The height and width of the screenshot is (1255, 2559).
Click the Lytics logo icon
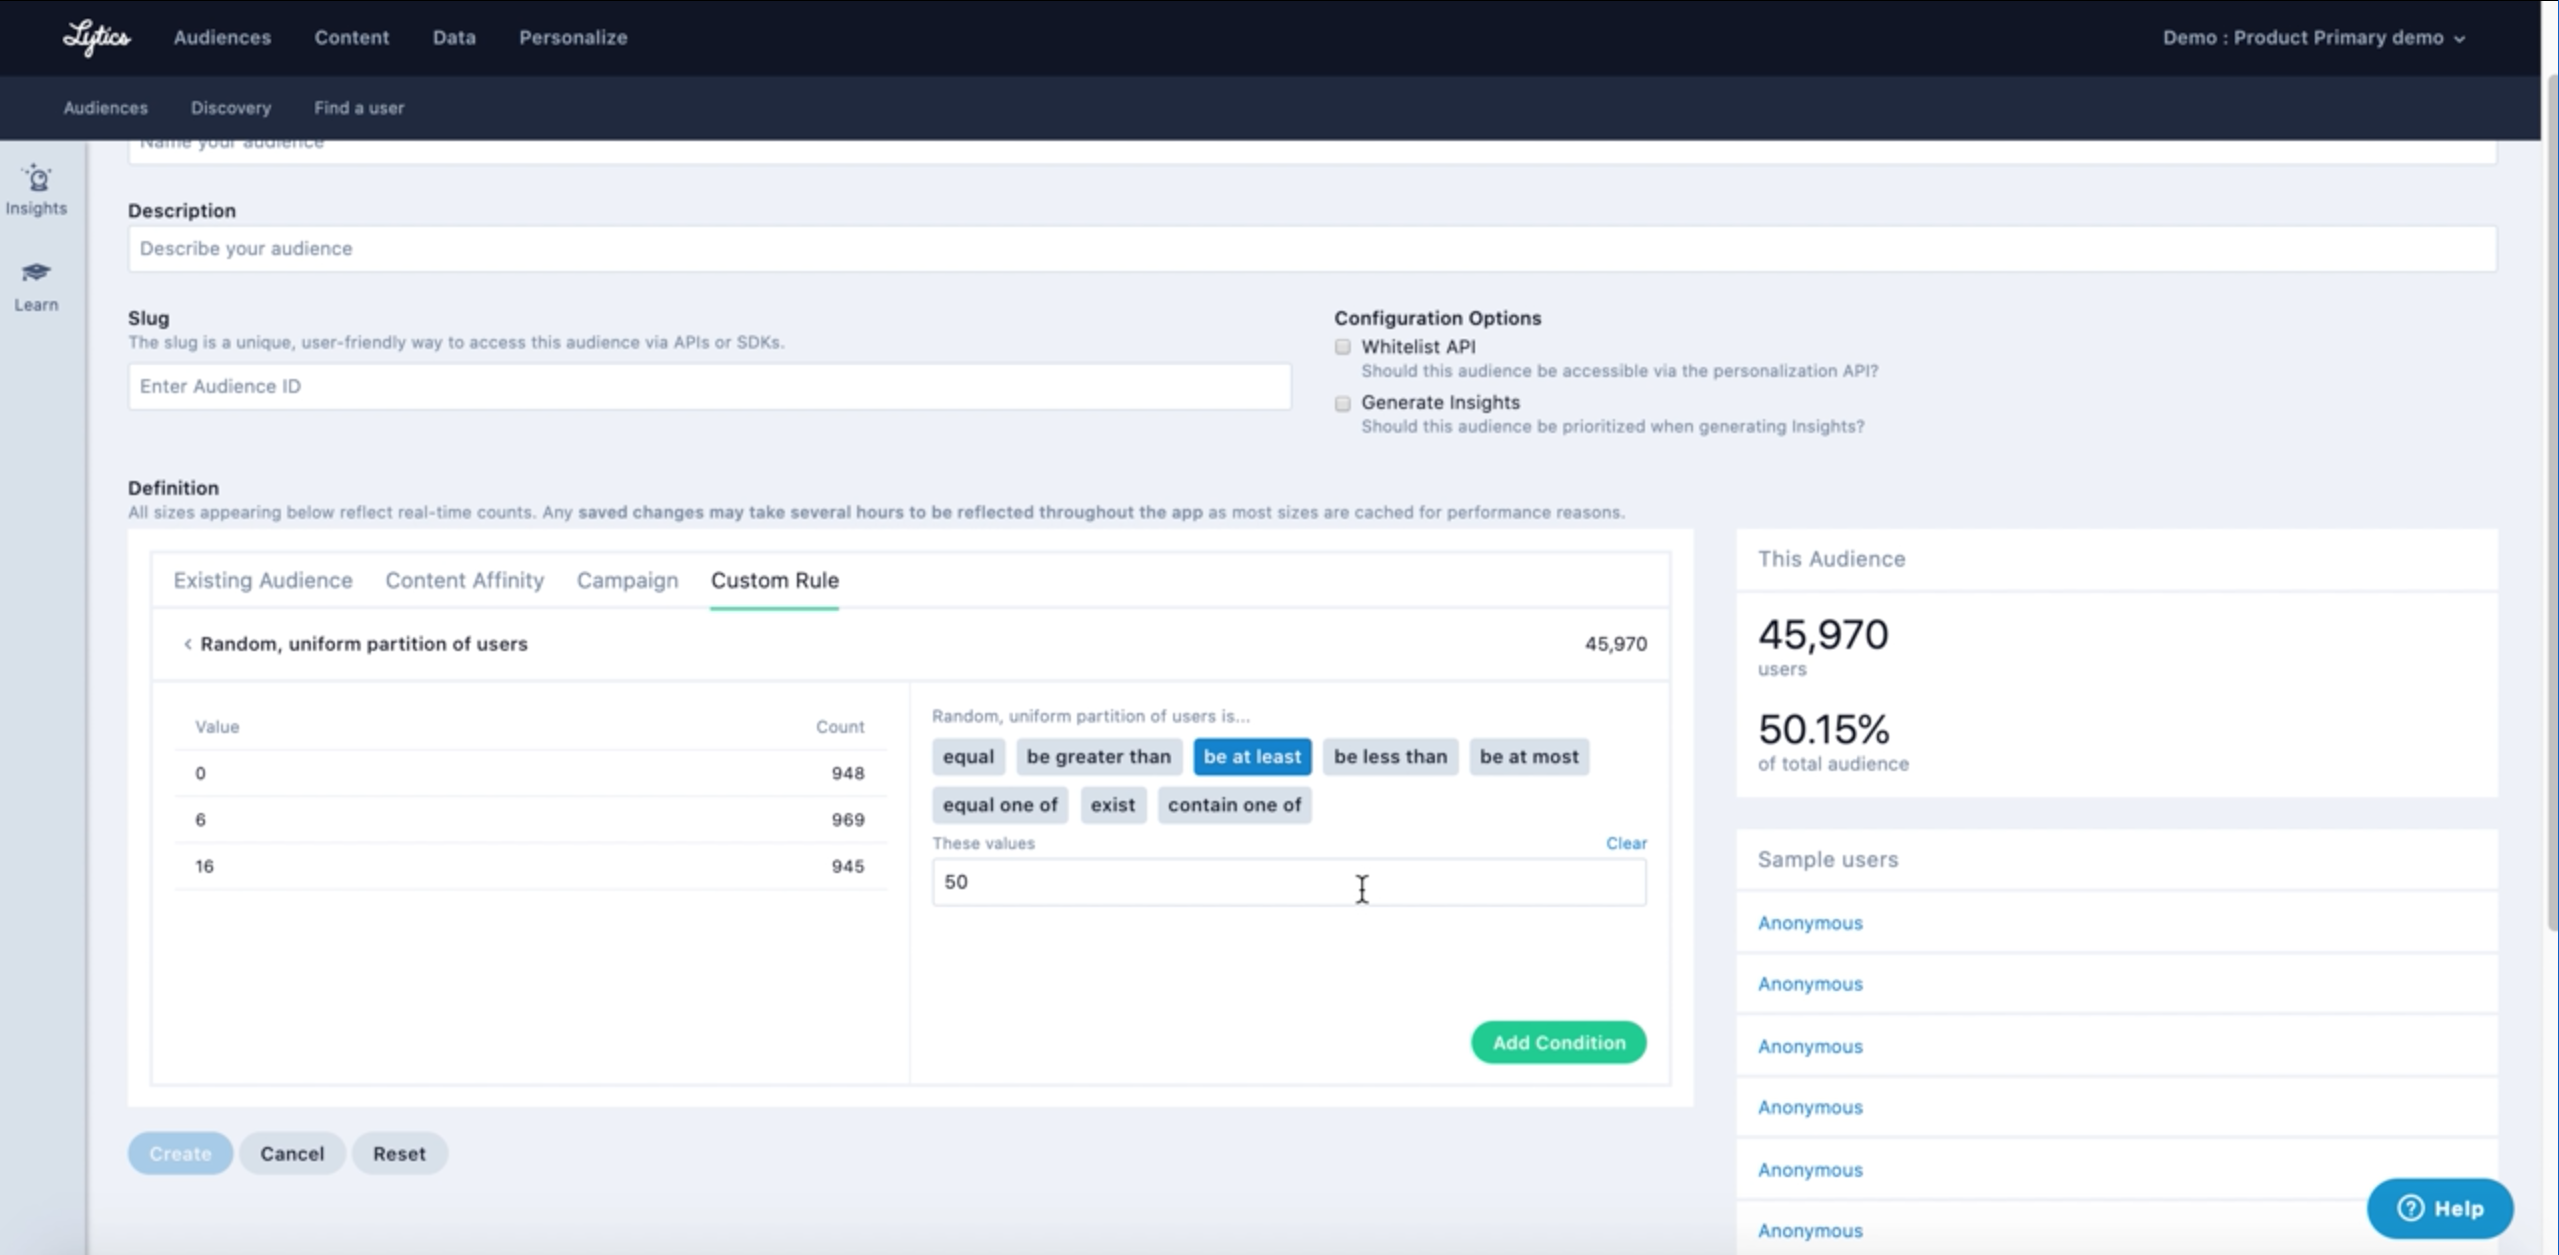[x=96, y=38]
